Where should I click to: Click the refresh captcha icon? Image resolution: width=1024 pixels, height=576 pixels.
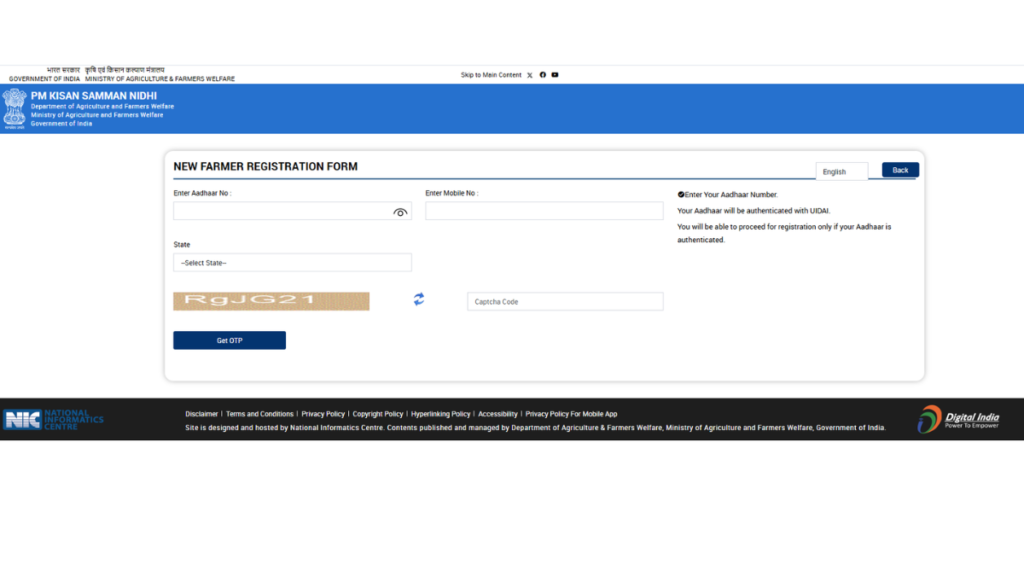[419, 299]
